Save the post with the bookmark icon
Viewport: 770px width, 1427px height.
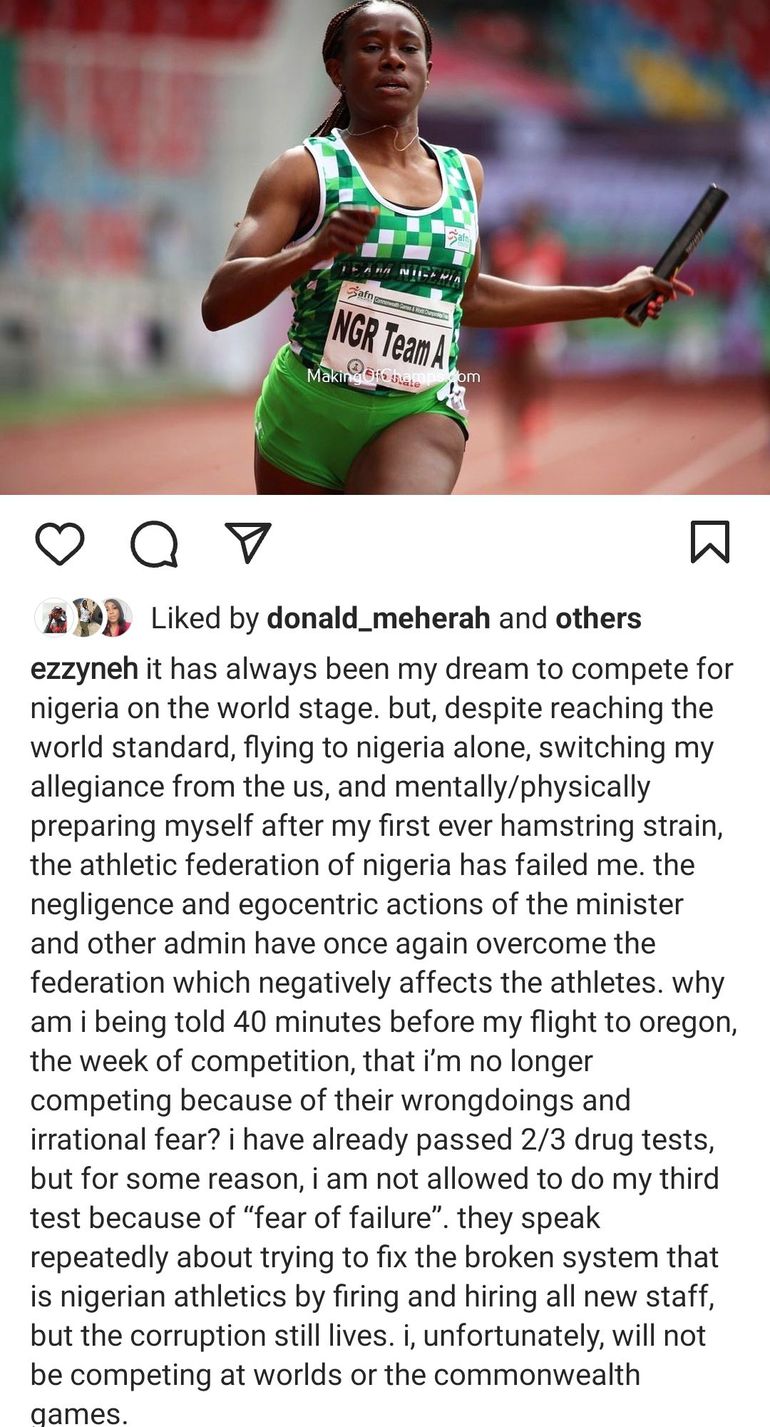tap(710, 542)
